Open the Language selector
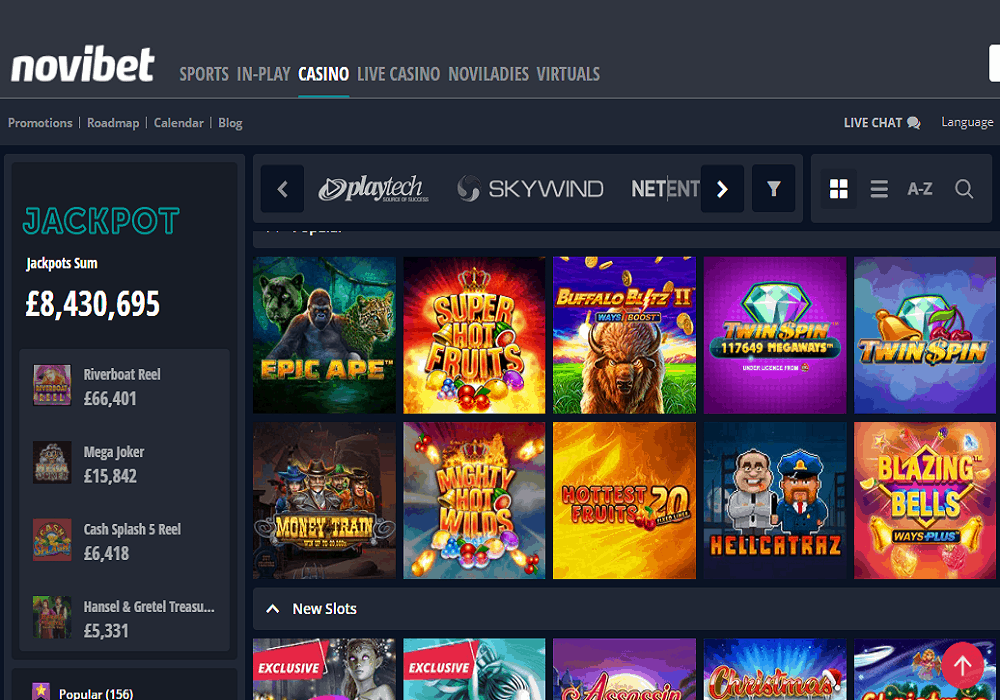This screenshot has height=700, width=1000. pos(967,122)
